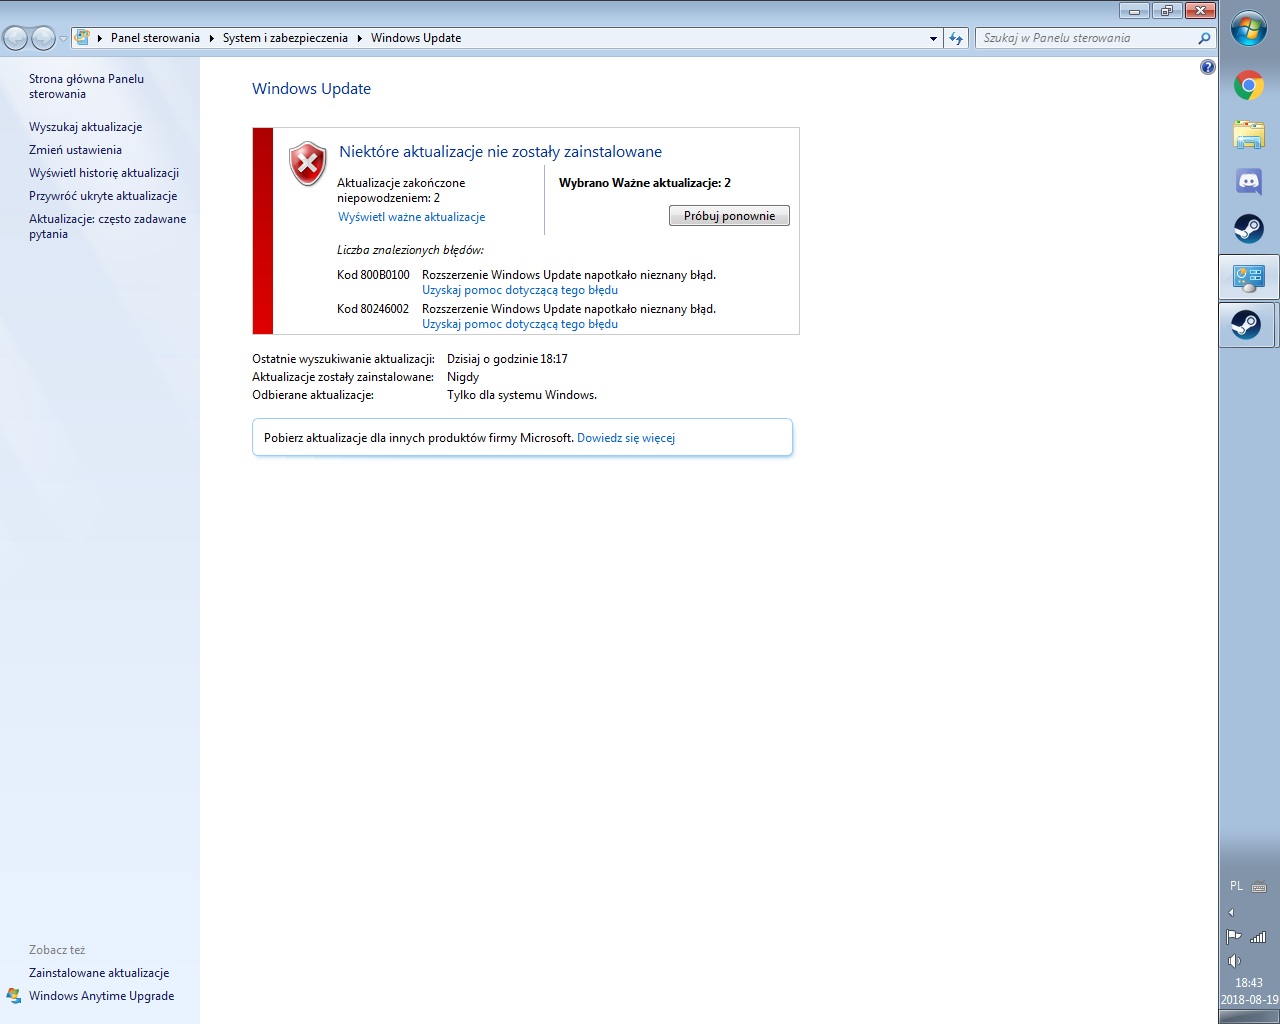Switch to the running Steam window icon
This screenshot has height=1024, width=1280.
(1246, 325)
